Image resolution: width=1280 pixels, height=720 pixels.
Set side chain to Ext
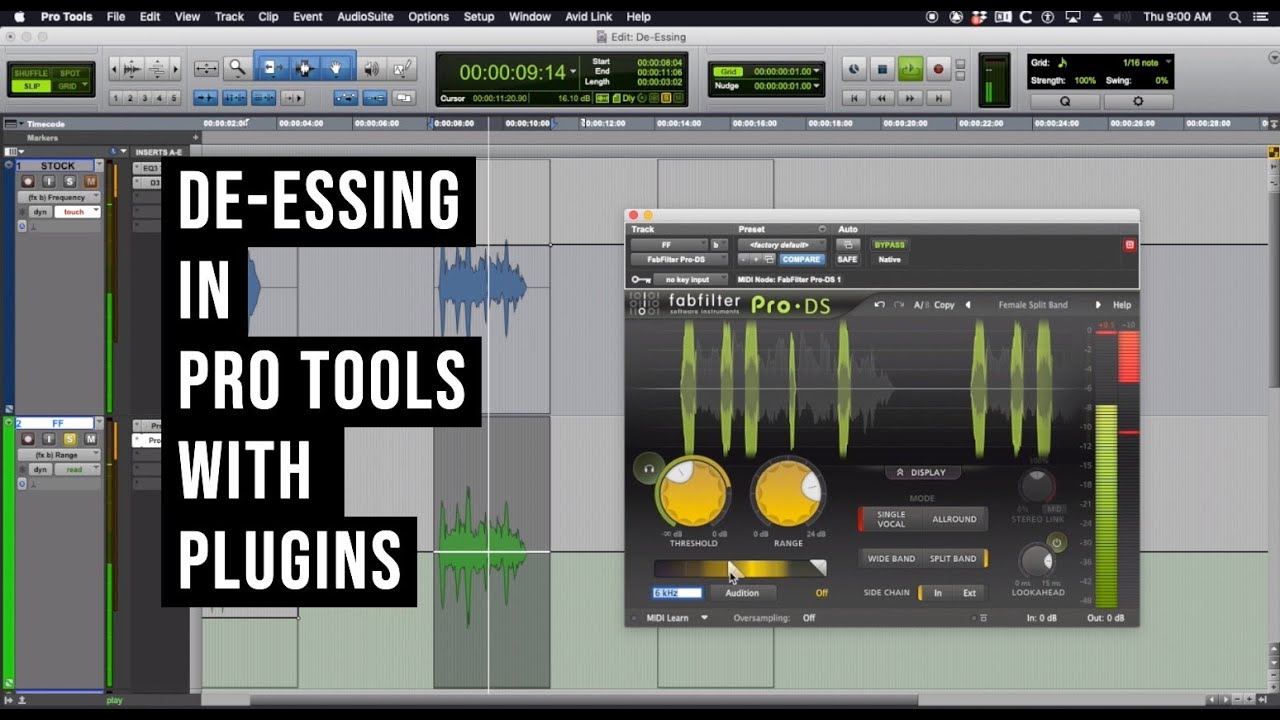969,593
